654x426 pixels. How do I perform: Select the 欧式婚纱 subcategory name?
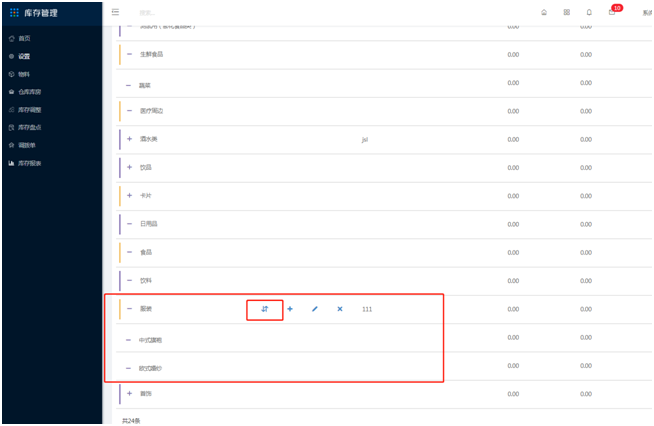[x=150, y=368]
